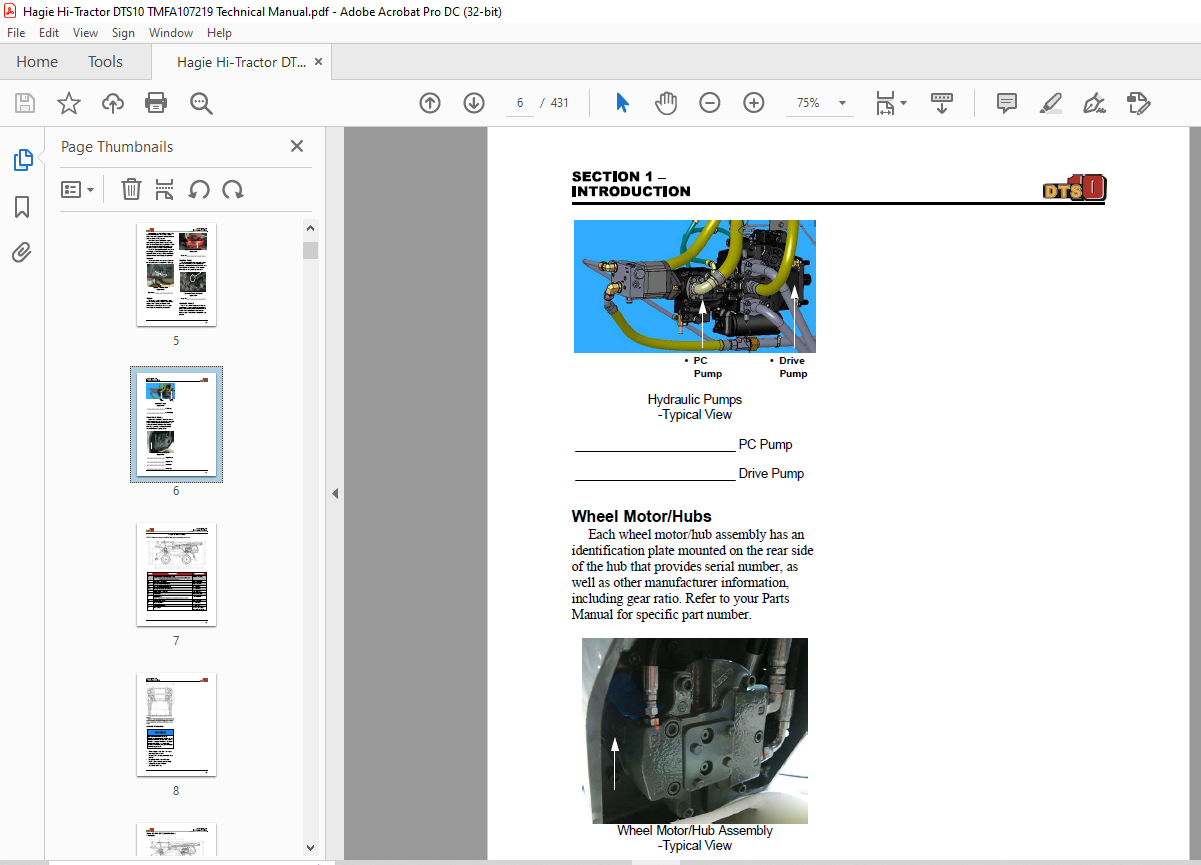The image size is (1201, 865).
Task: Click the Hydraulic Pumps caption text
Action: (x=695, y=407)
